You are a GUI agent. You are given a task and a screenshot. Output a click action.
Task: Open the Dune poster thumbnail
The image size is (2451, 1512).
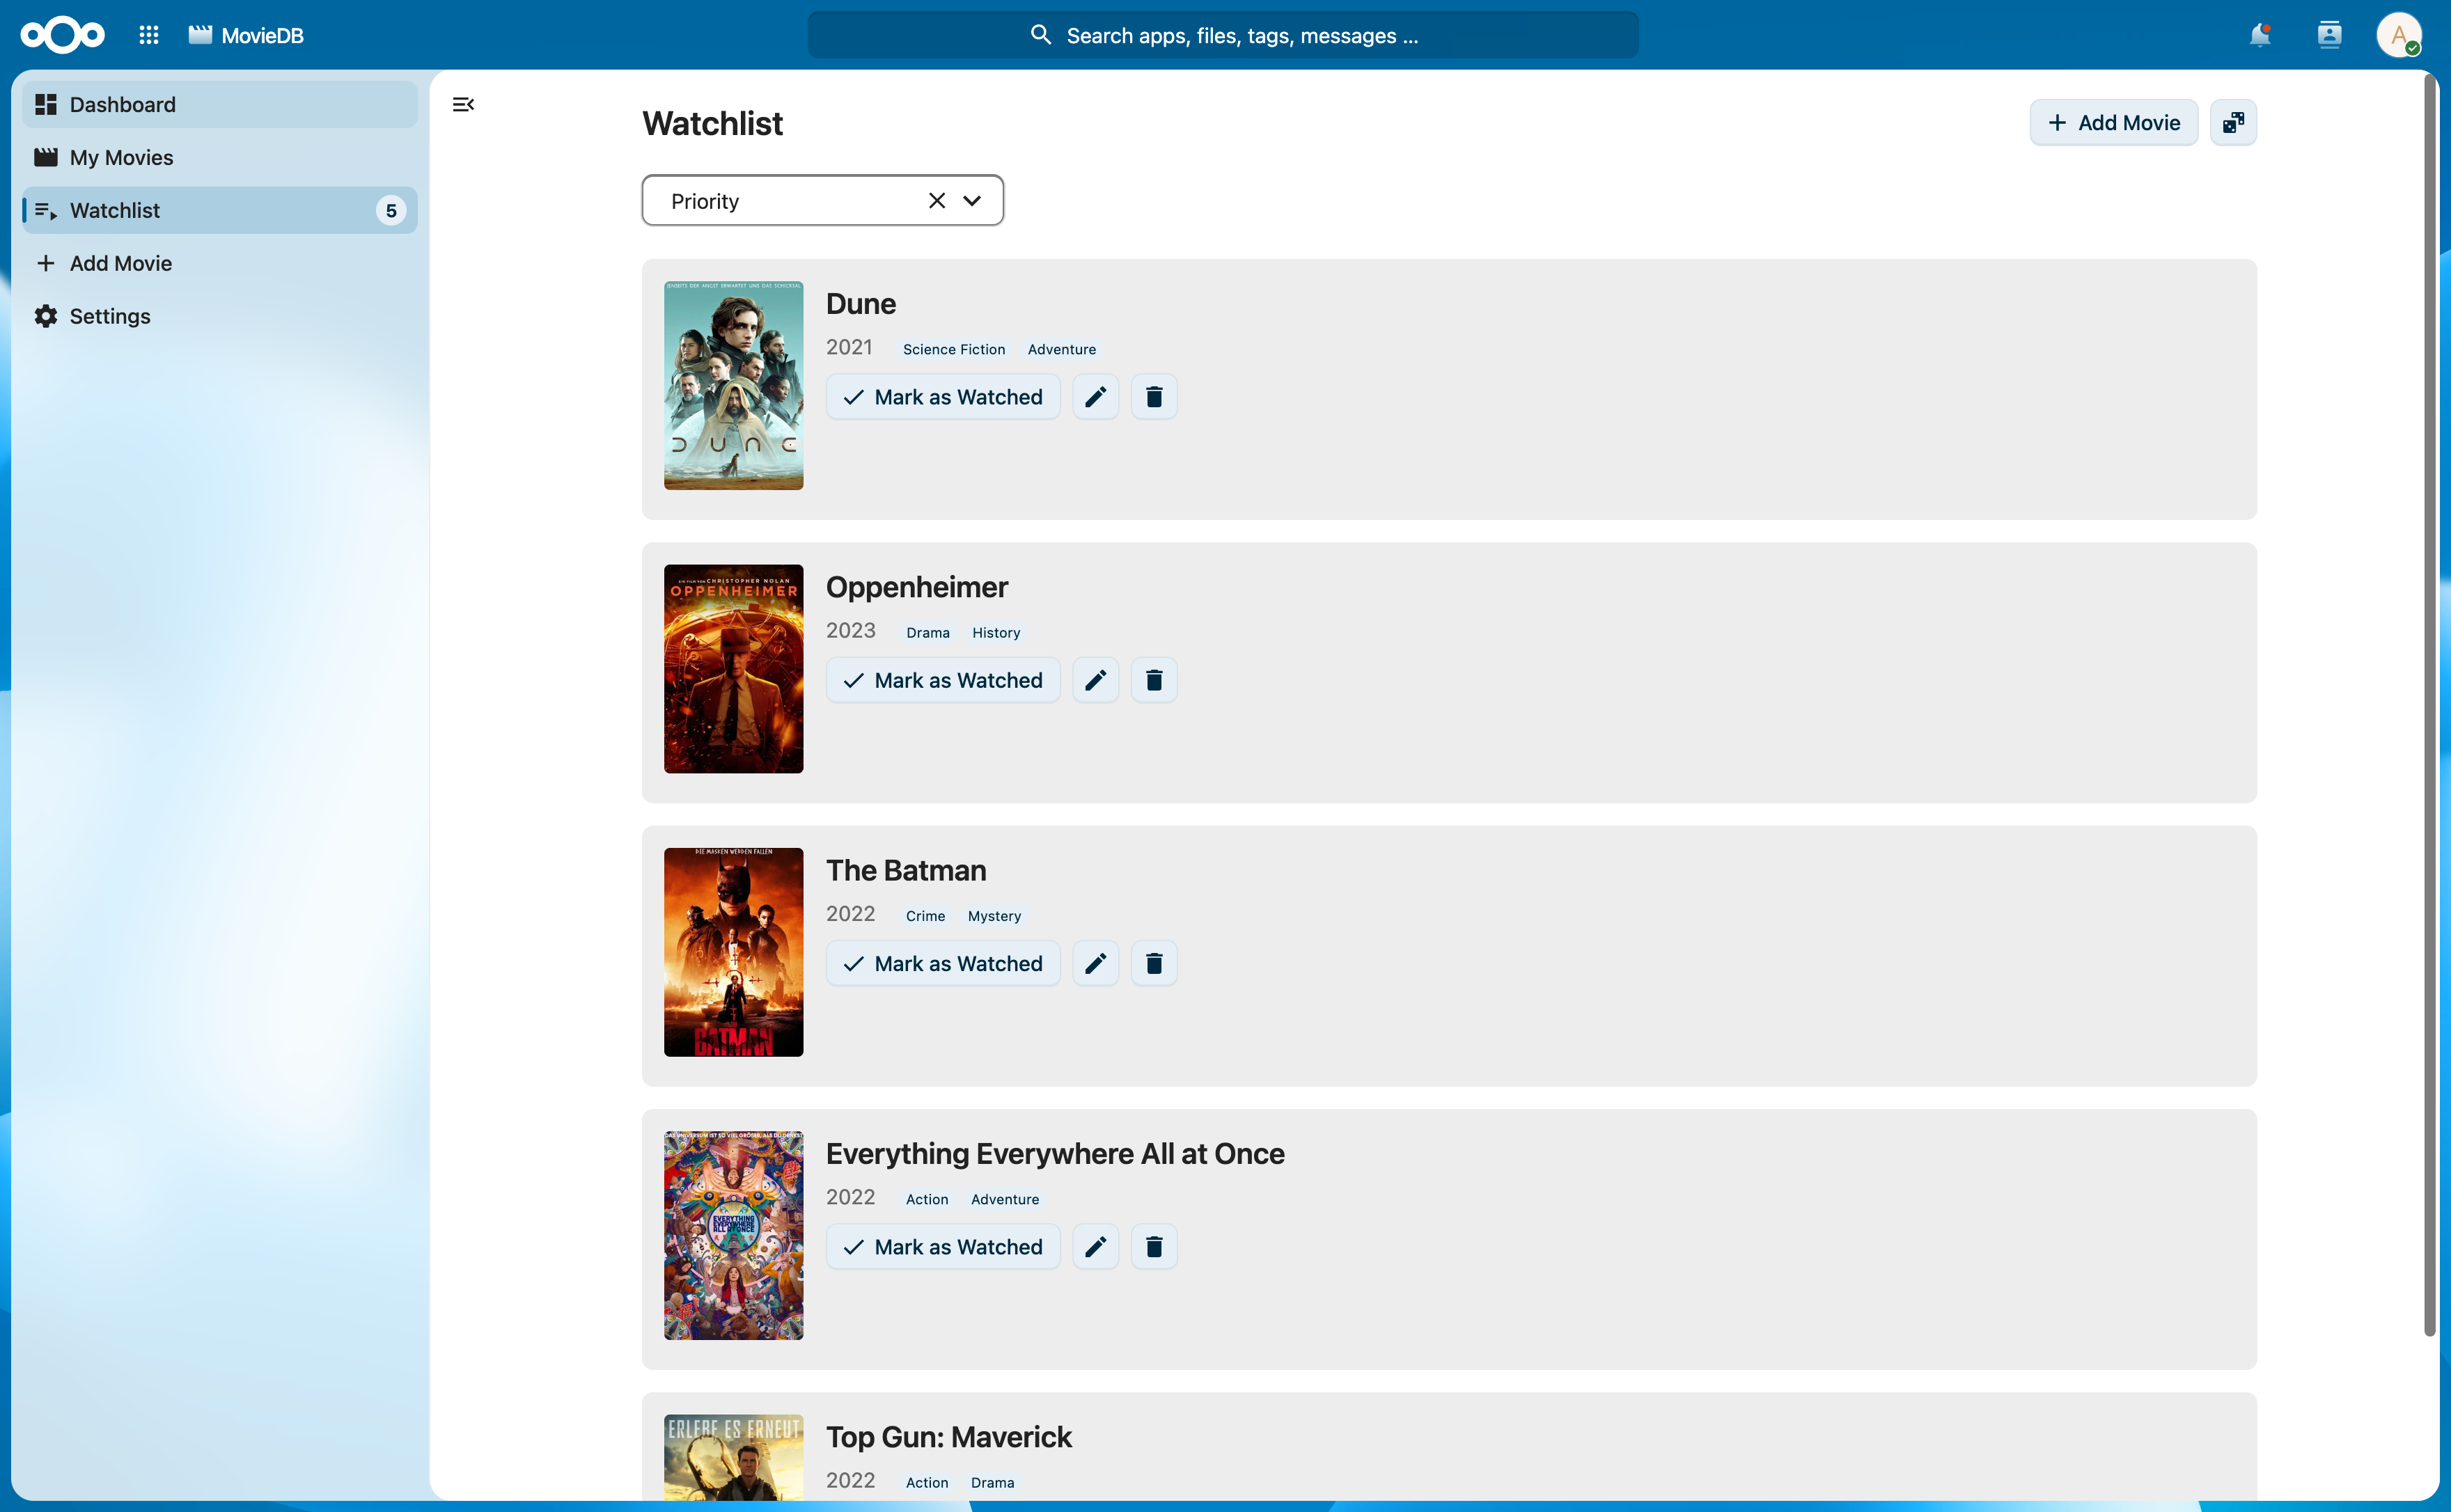point(733,386)
